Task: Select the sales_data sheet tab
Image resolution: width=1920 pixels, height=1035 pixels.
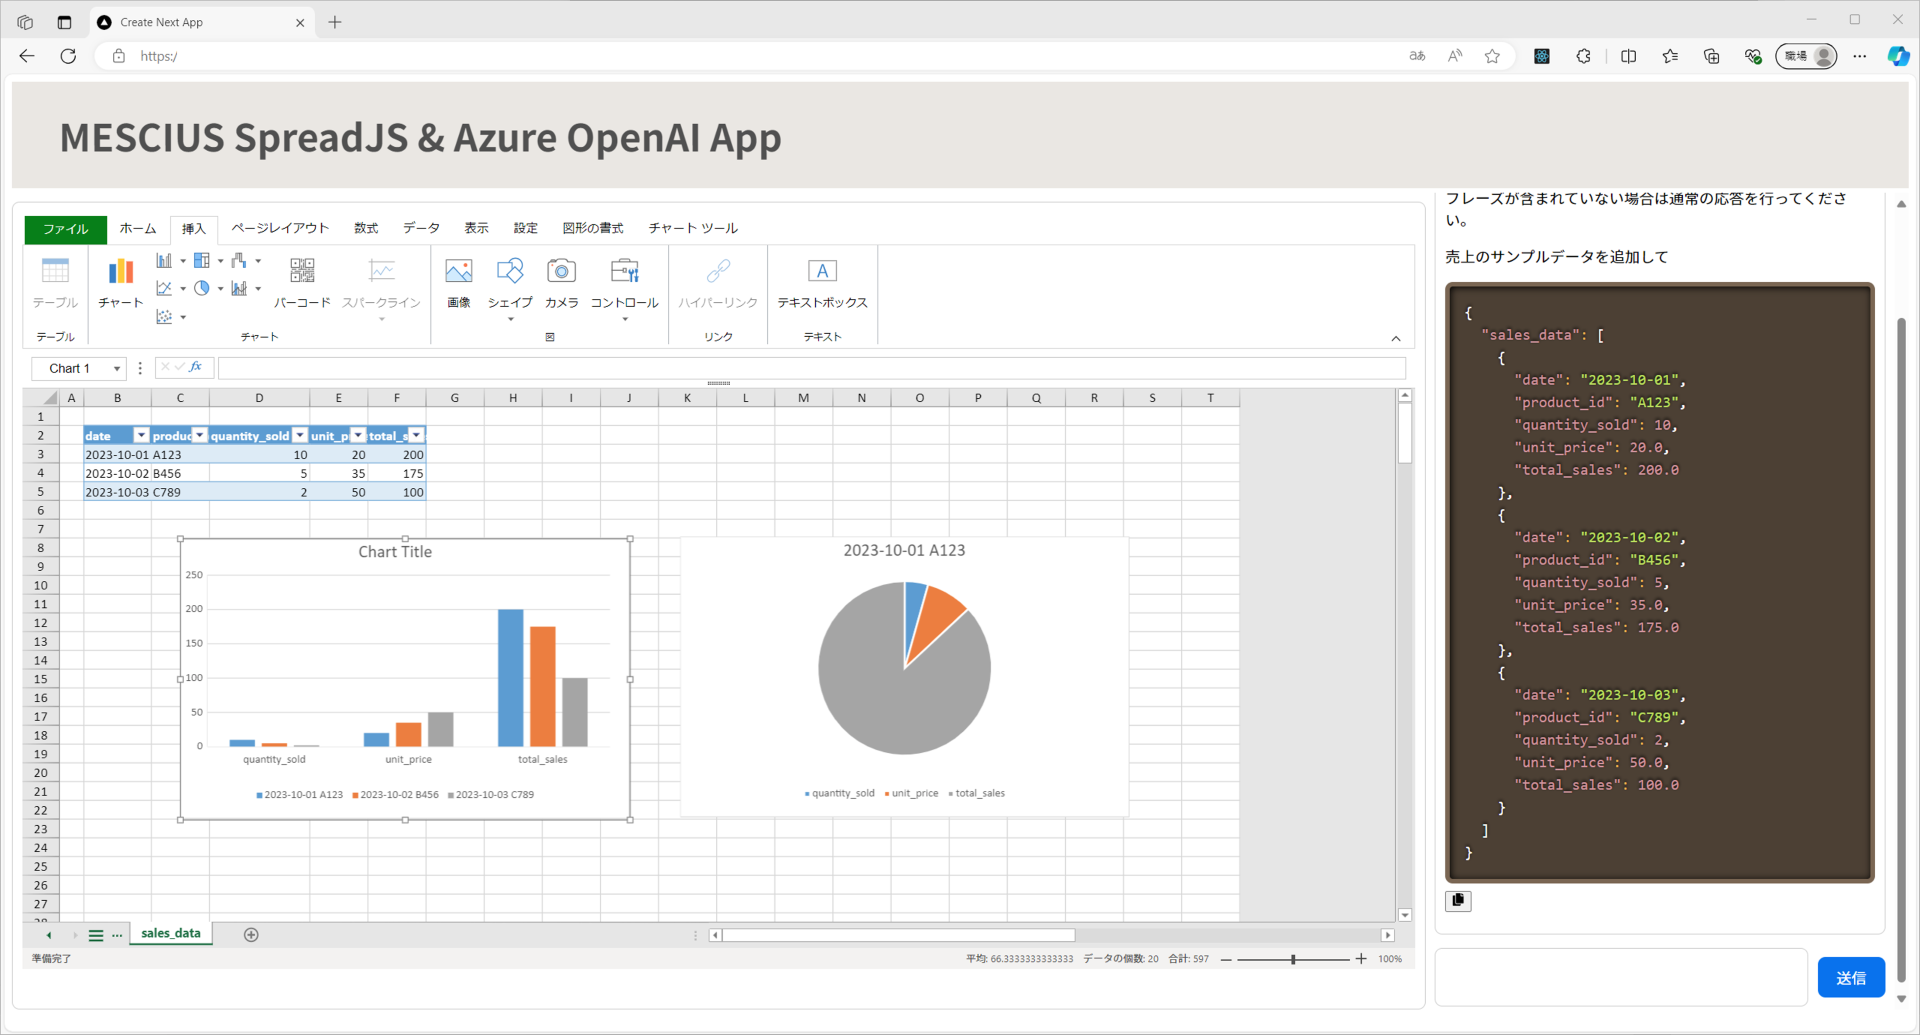Action: click(171, 934)
